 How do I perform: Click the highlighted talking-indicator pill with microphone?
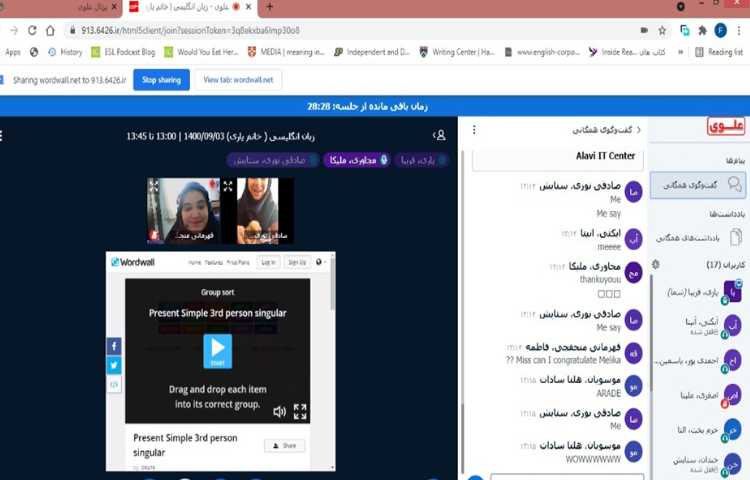click(357, 160)
